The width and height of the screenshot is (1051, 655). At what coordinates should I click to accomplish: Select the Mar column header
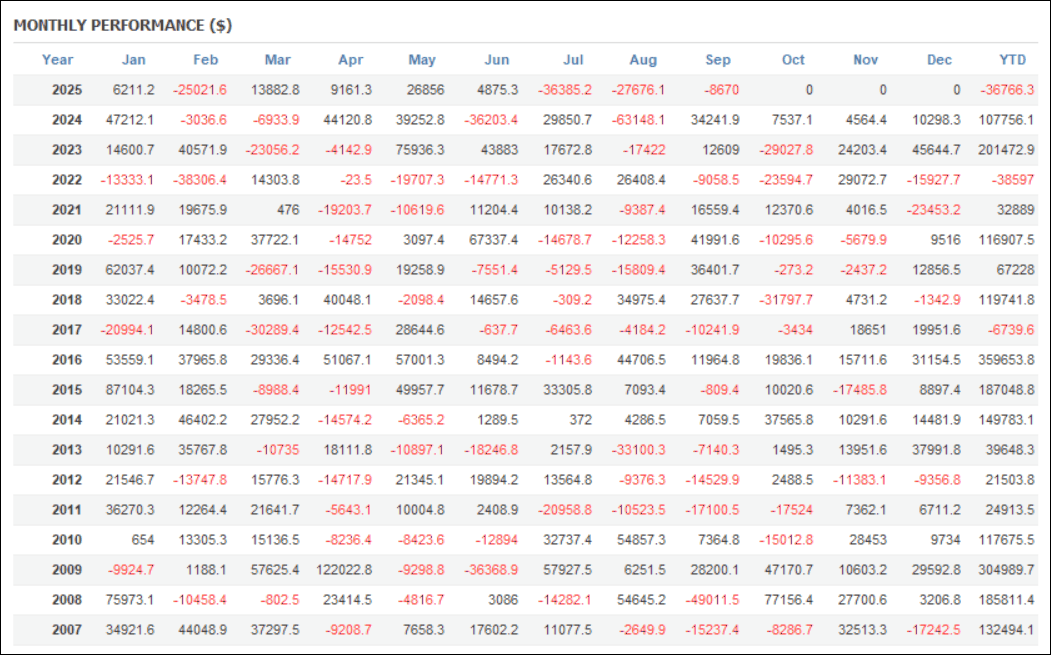tap(278, 60)
